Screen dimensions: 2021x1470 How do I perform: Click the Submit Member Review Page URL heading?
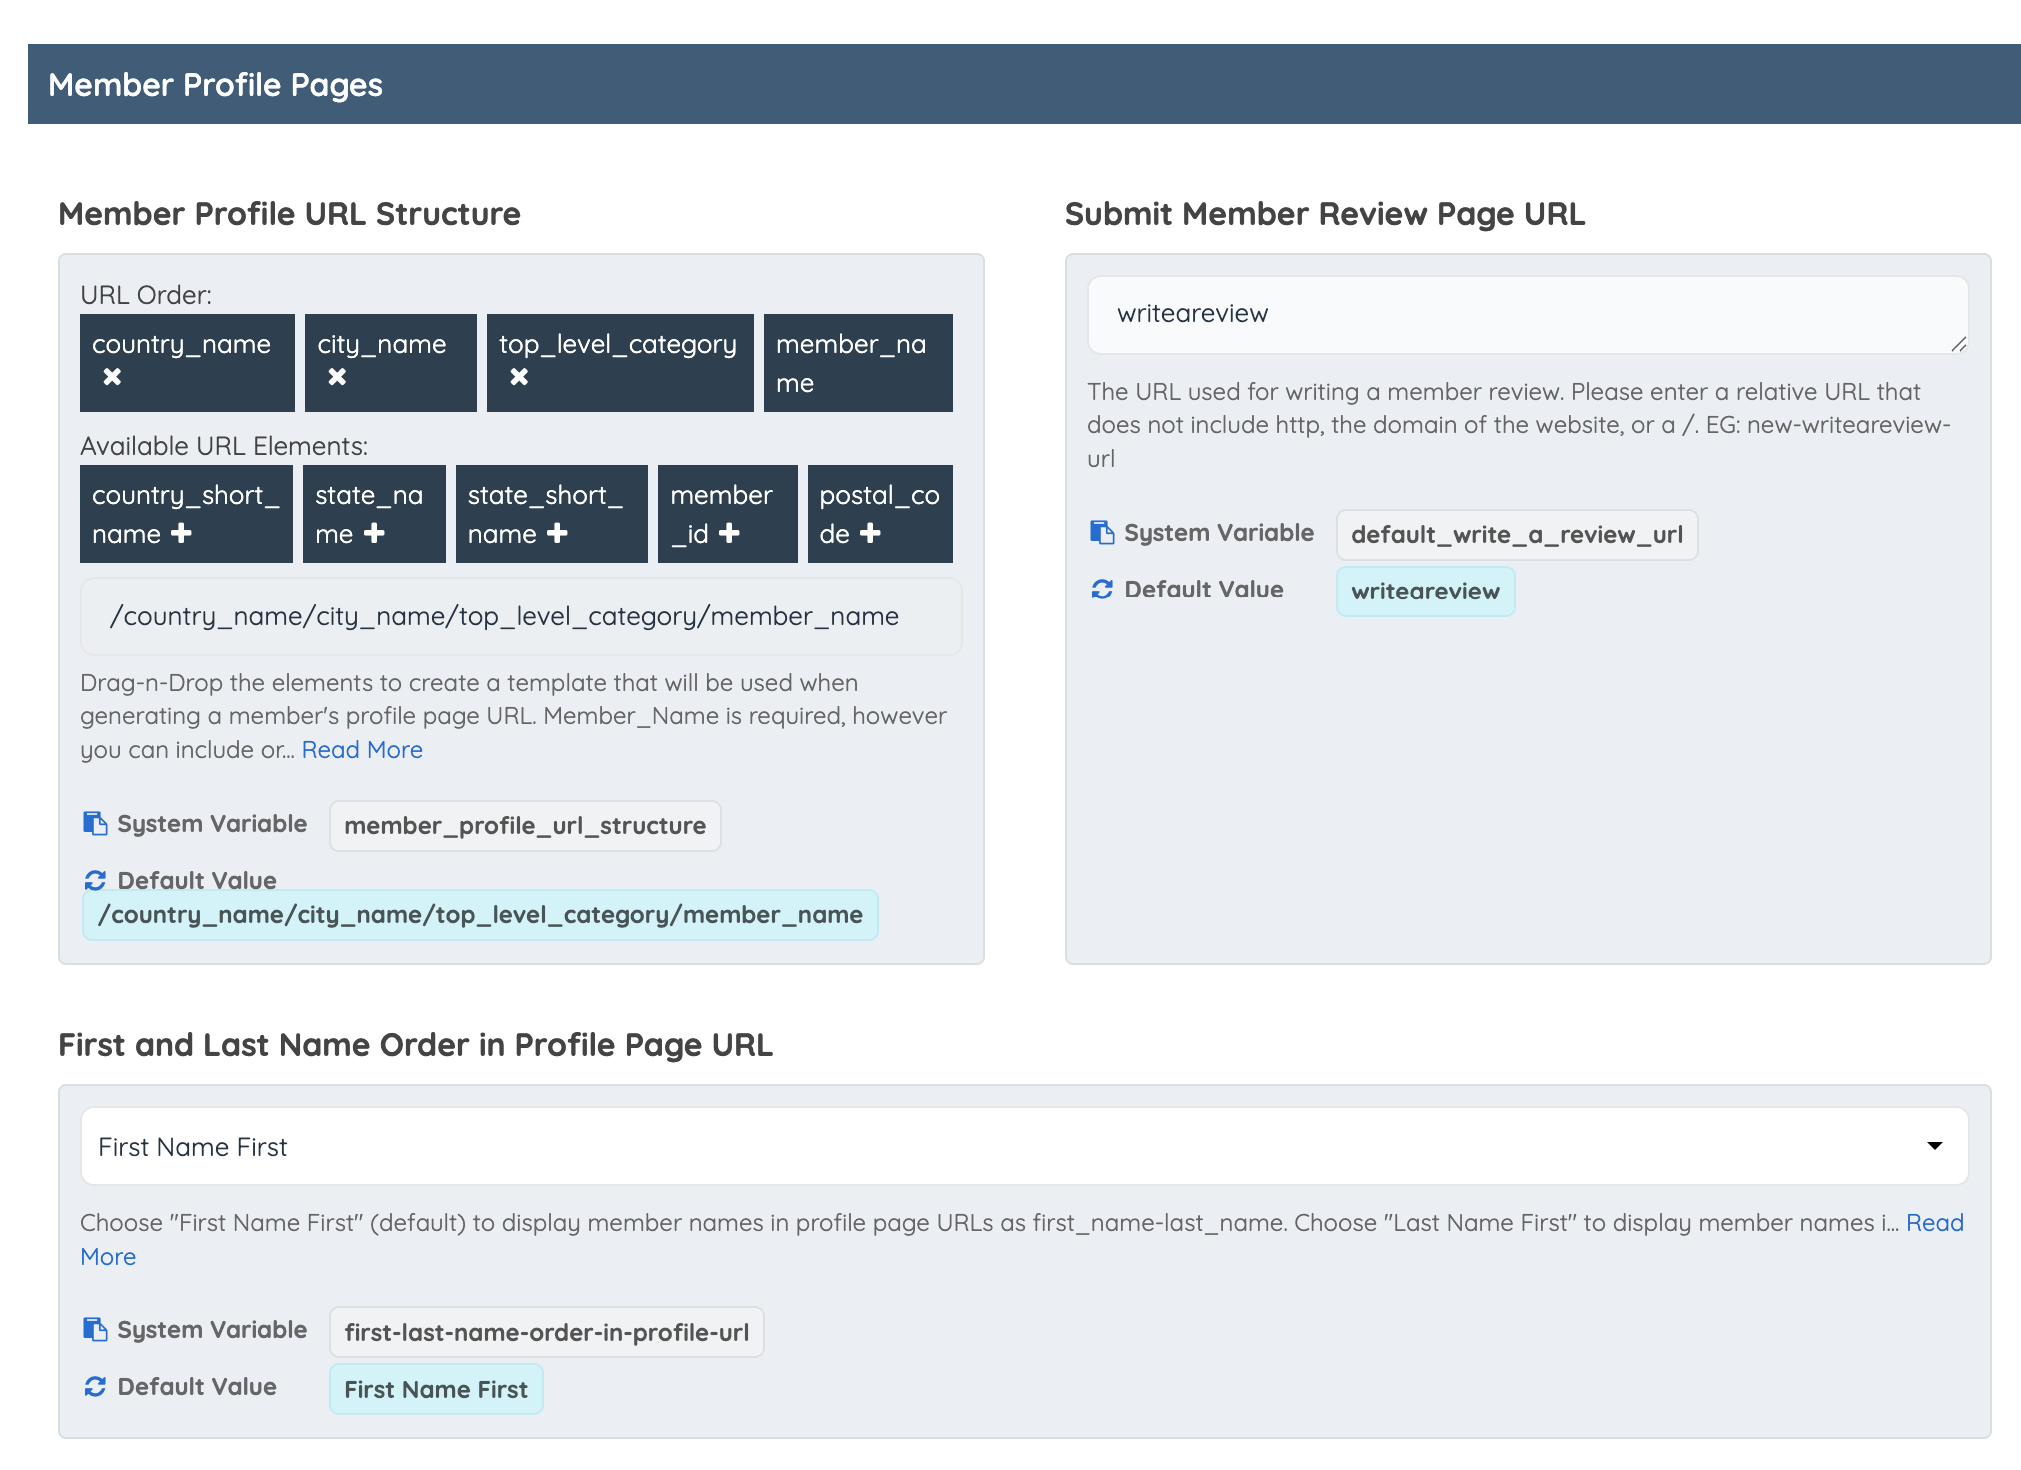(x=1324, y=214)
